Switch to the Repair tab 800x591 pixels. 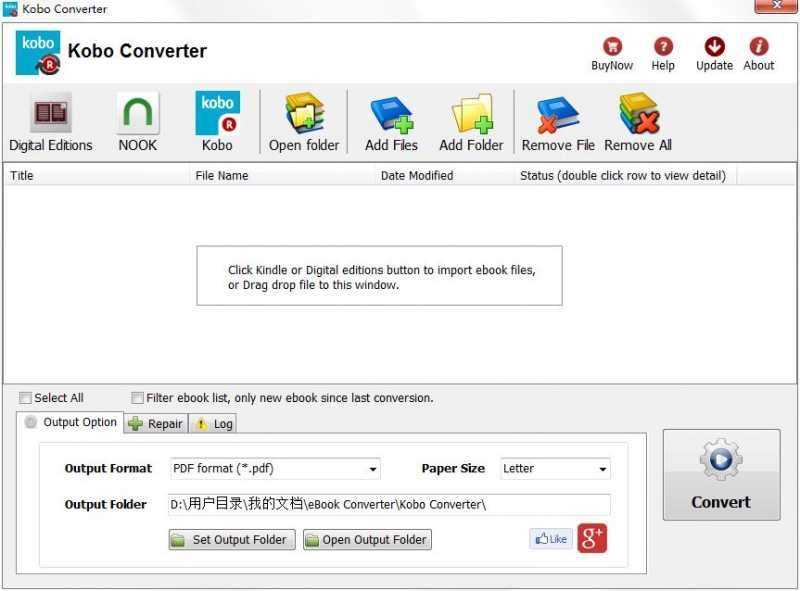[x=155, y=423]
